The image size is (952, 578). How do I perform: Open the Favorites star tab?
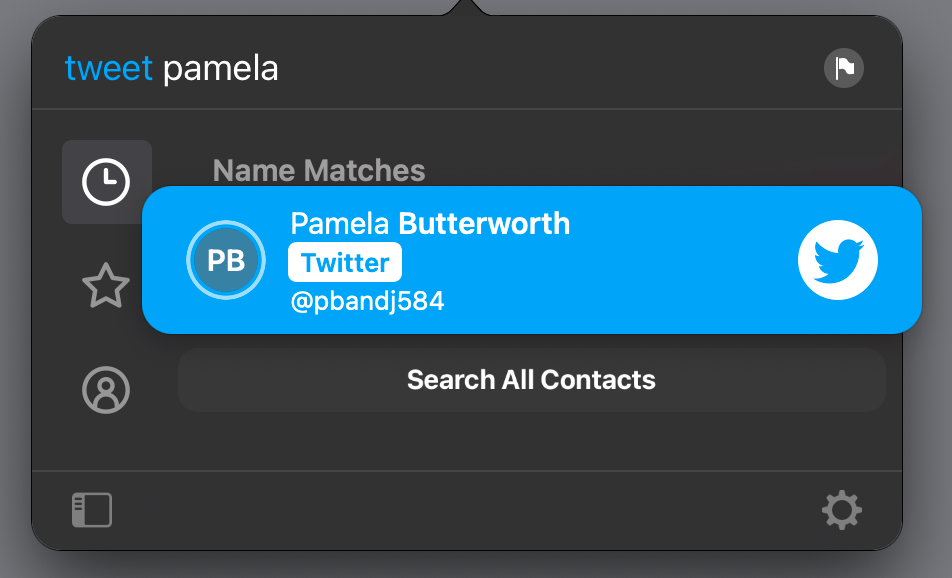tap(106, 285)
